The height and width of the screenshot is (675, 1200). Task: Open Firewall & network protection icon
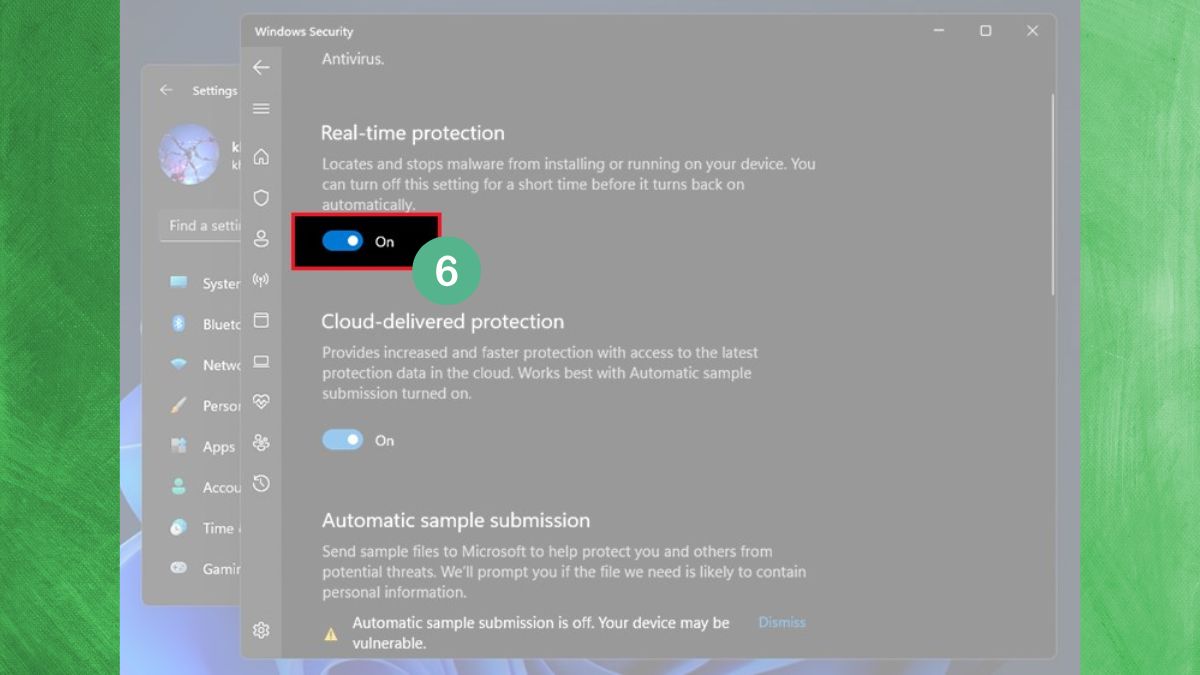tap(261, 280)
